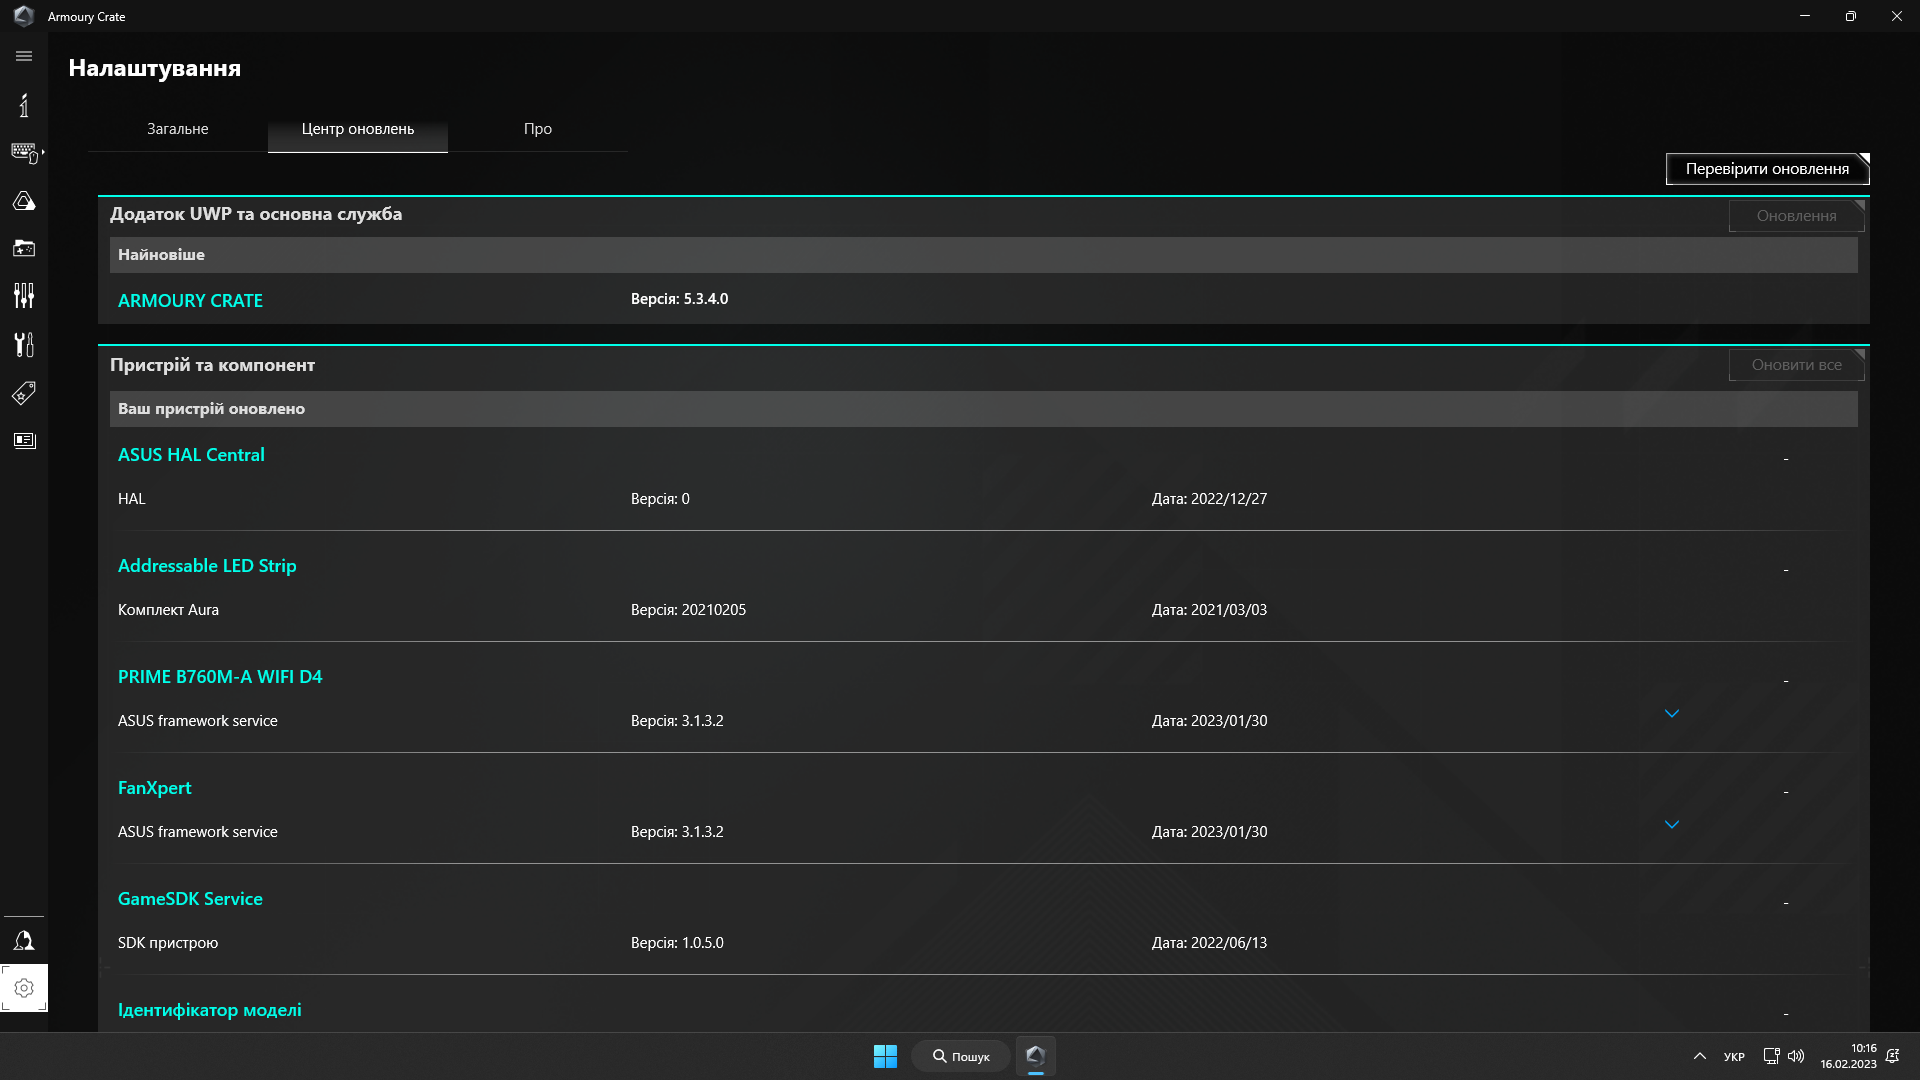Click Версія: 1.0.5.0 for SDK пристрою

pos(677,943)
